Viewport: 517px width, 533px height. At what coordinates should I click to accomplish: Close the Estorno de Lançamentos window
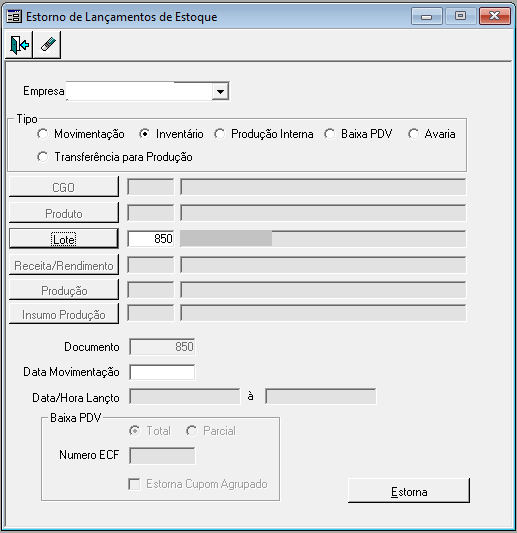coord(495,16)
